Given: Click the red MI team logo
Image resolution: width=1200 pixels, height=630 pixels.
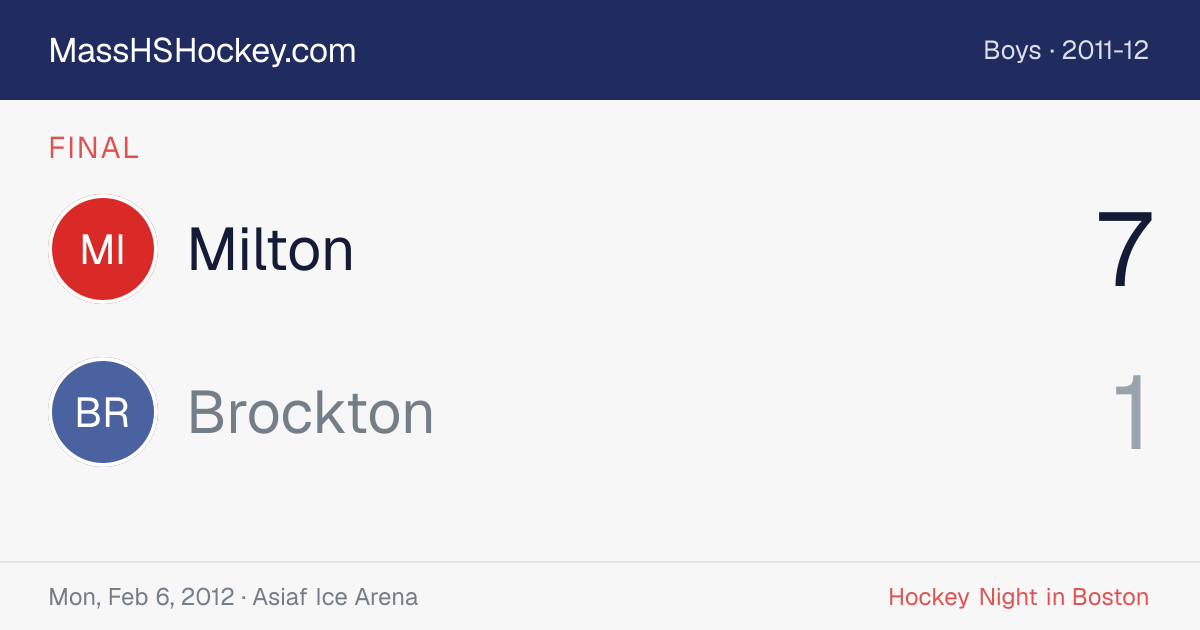Looking at the screenshot, I should [103, 249].
